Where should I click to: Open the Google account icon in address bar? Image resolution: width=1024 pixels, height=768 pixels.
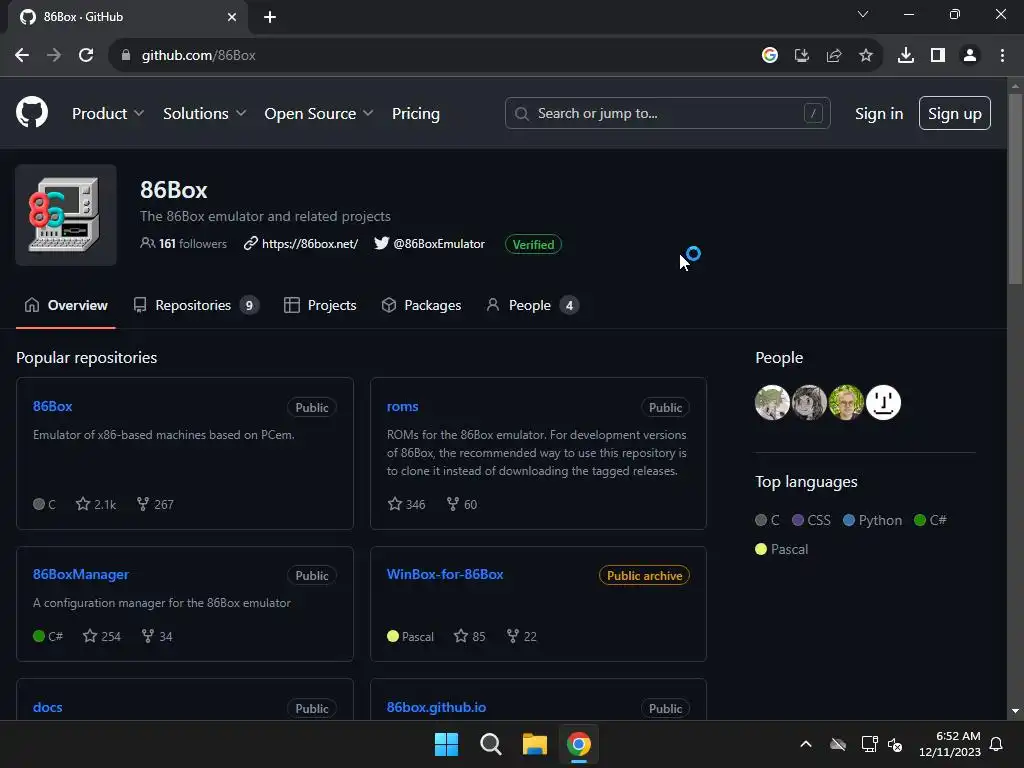point(769,56)
